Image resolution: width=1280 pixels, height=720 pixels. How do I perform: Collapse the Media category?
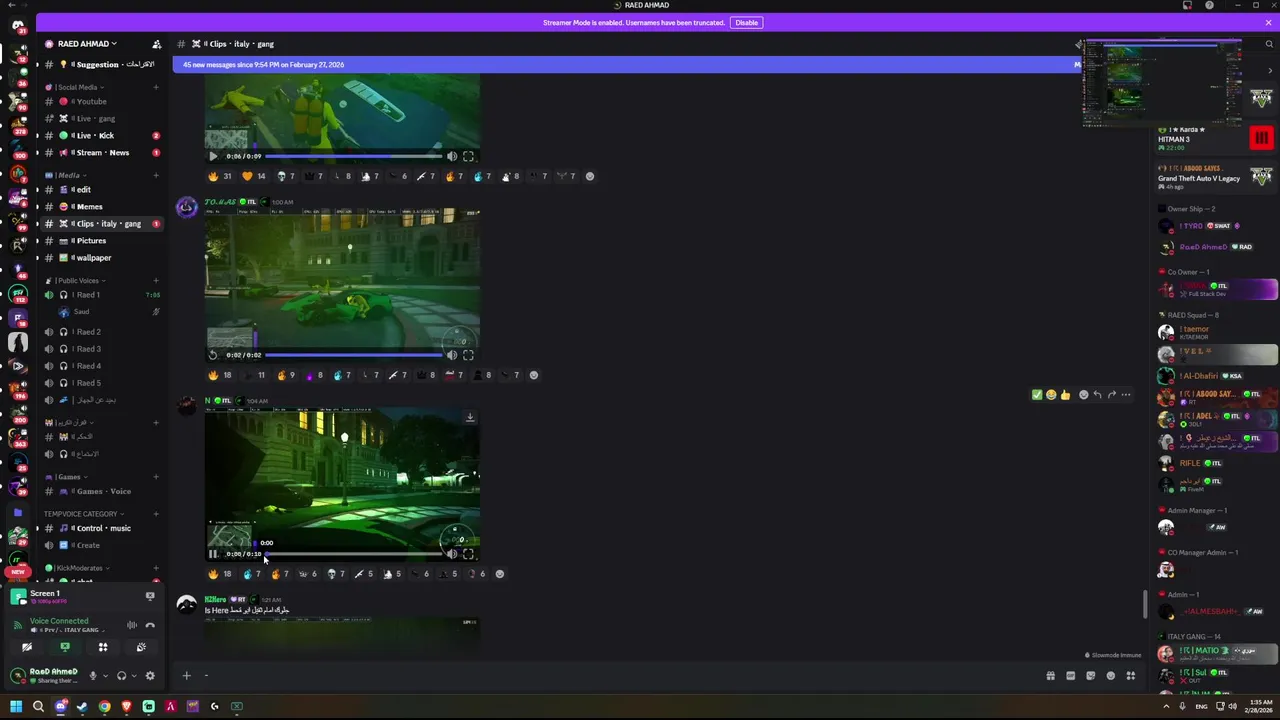tap(68, 175)
